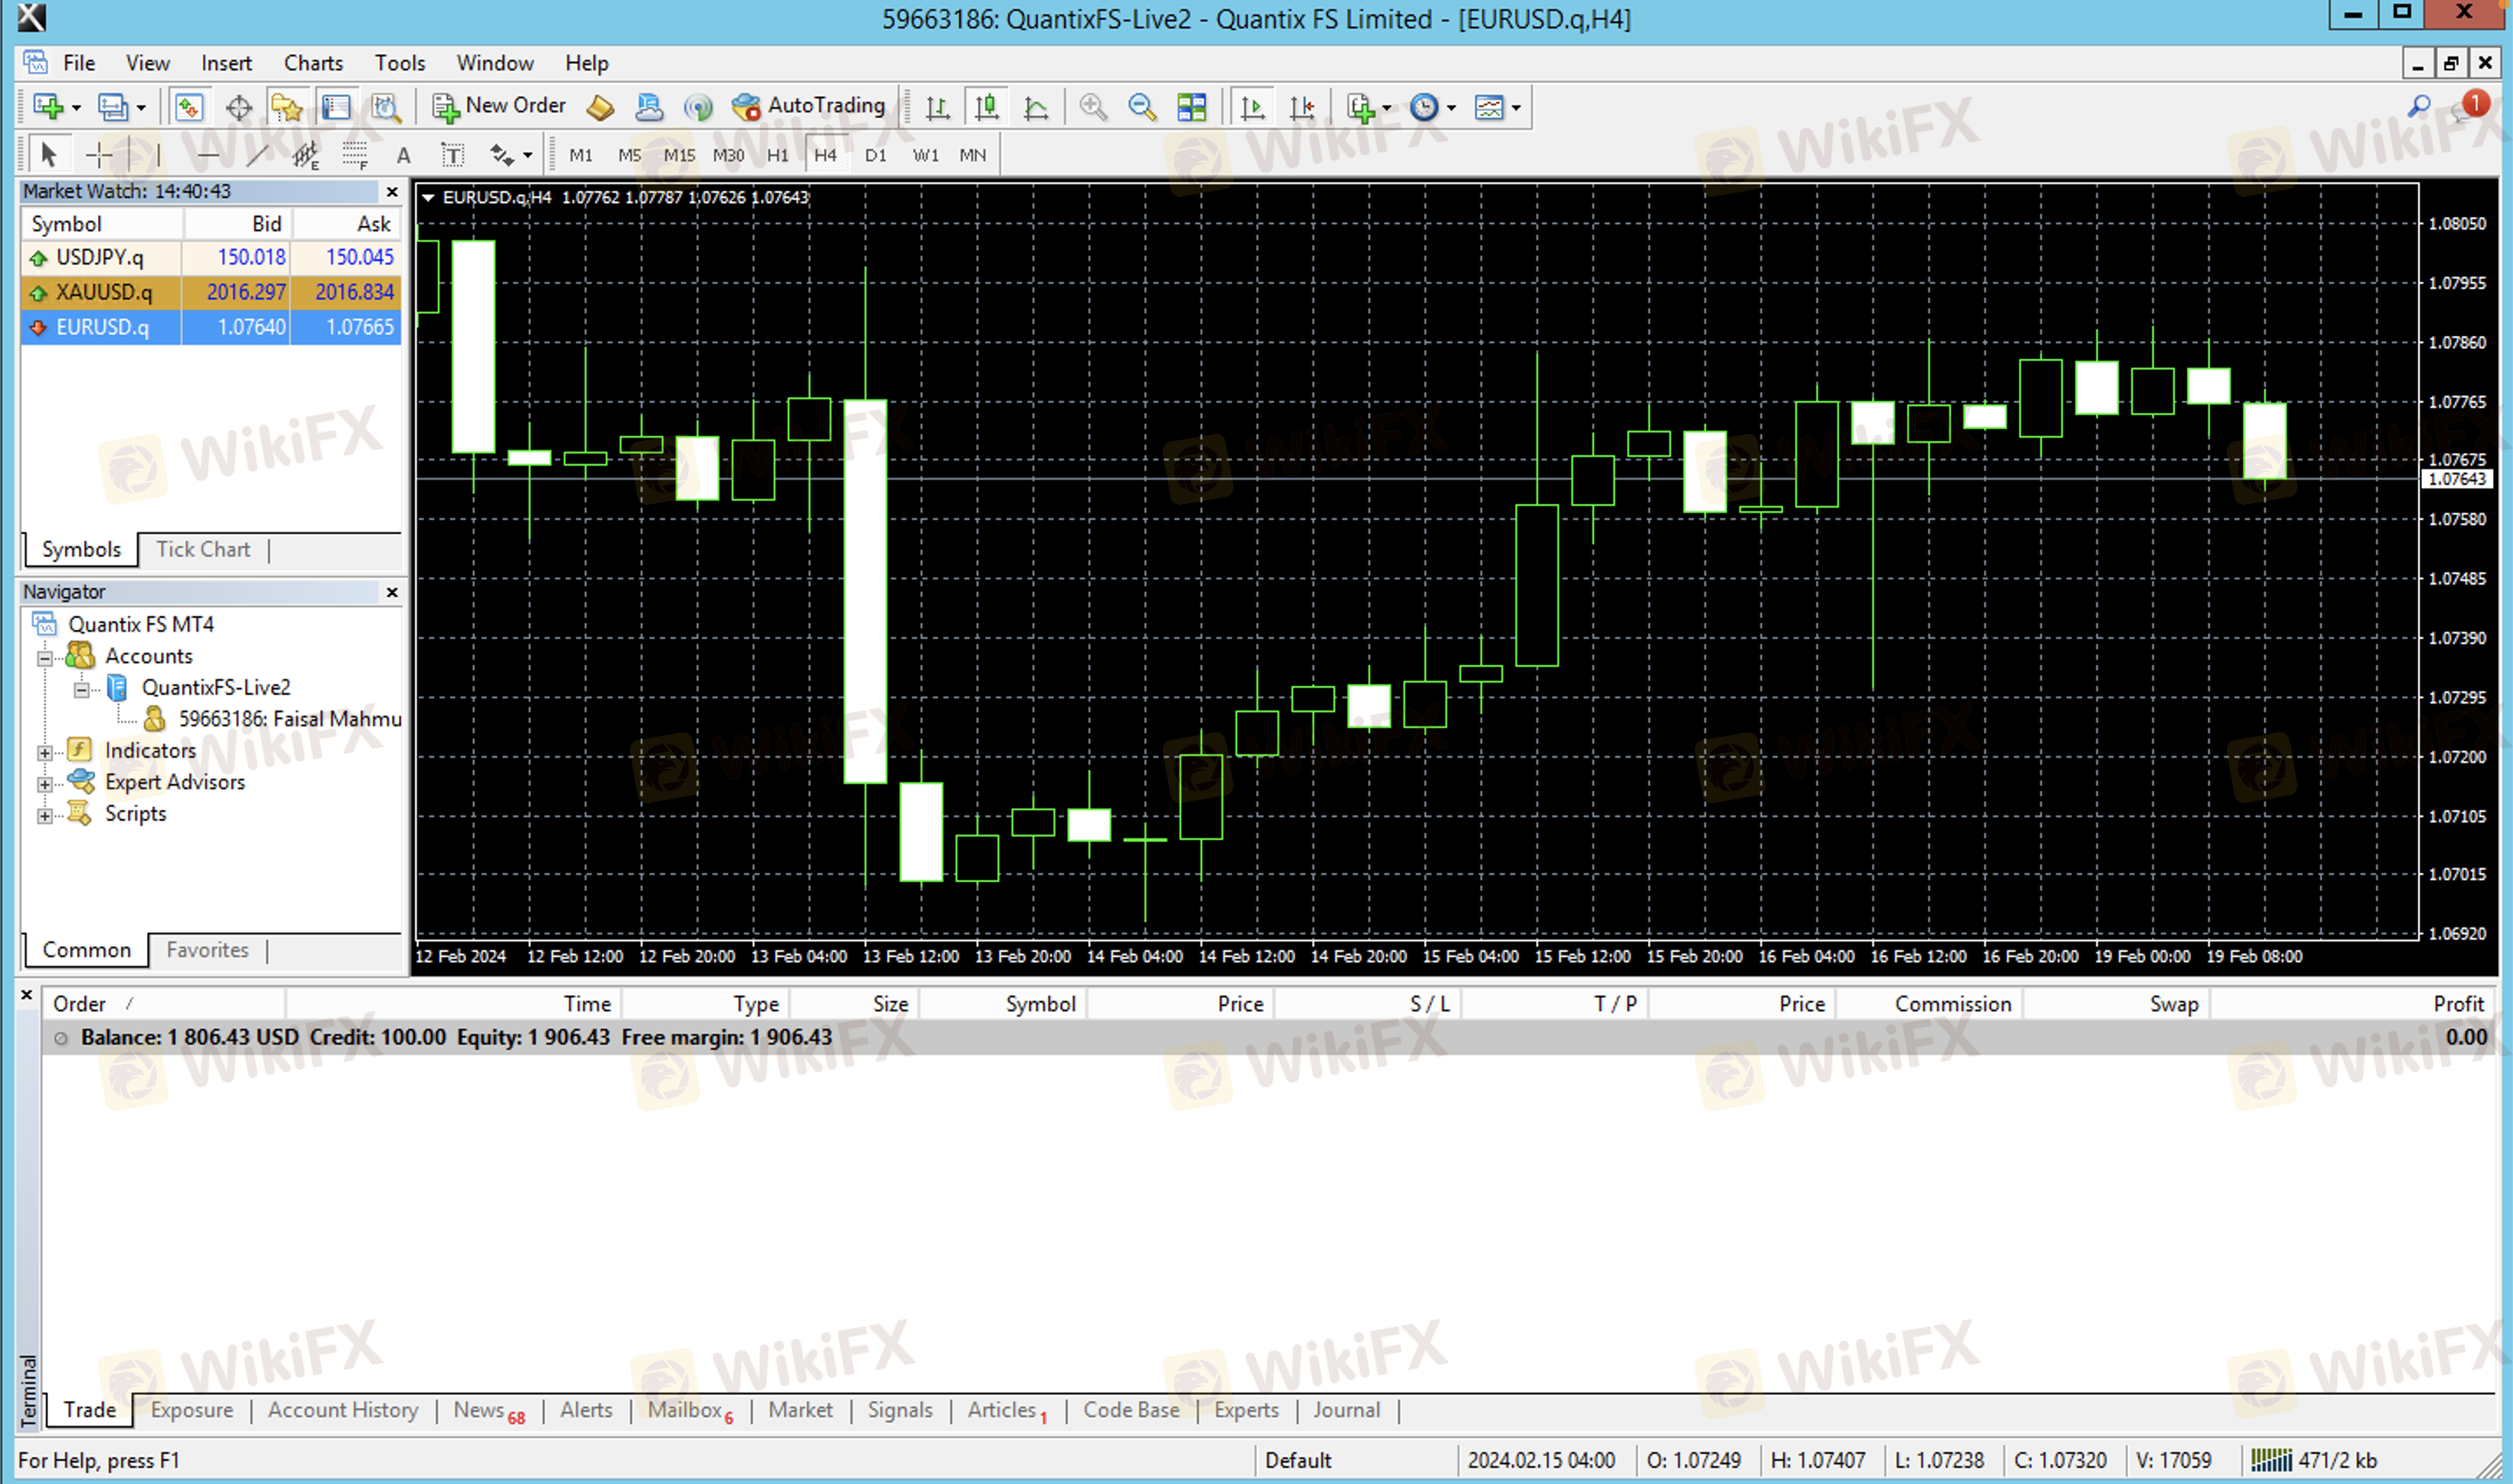This screenshot has height=1484, width=2513.
Task: Open the Charts menu
Action: (313, 63)
